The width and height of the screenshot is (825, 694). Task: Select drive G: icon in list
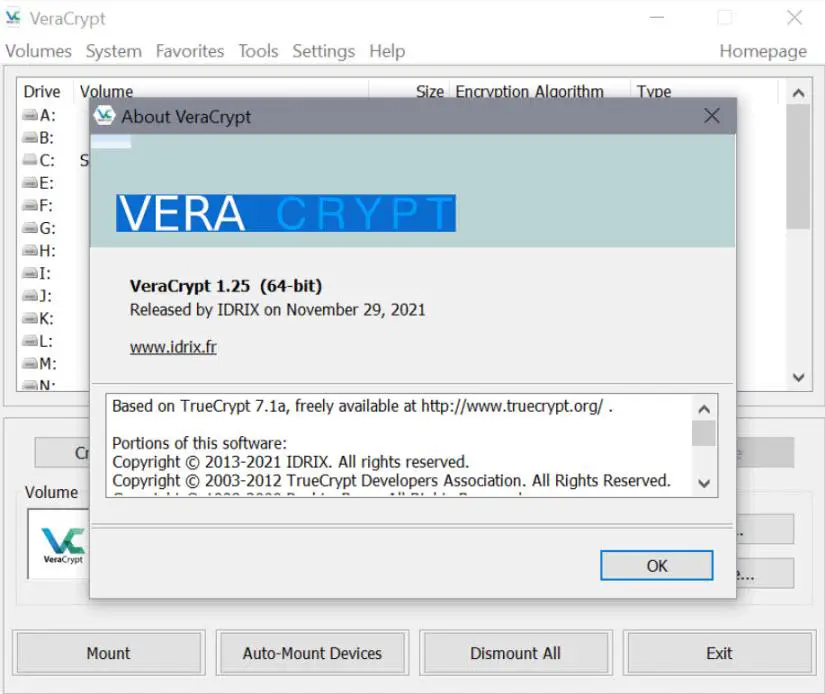click(30, 228)
